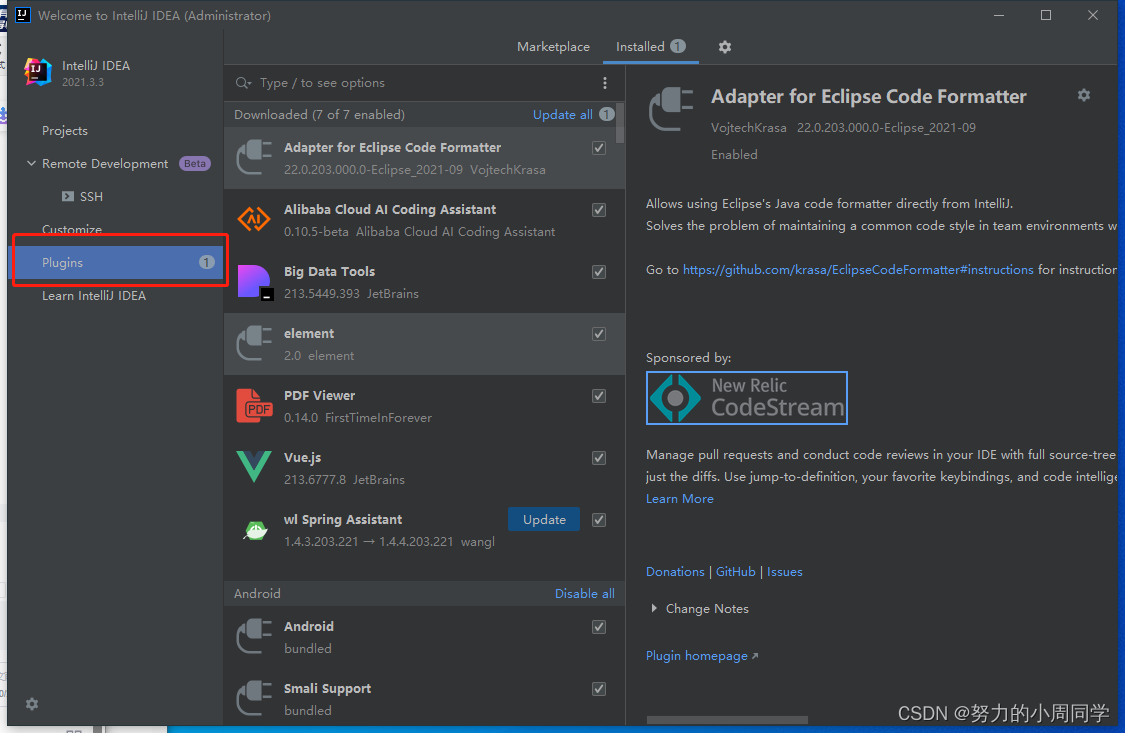1125x733 pixels.
Task: Toggle the Big Data Tools checkbox
Action: [x=598, y=272]
